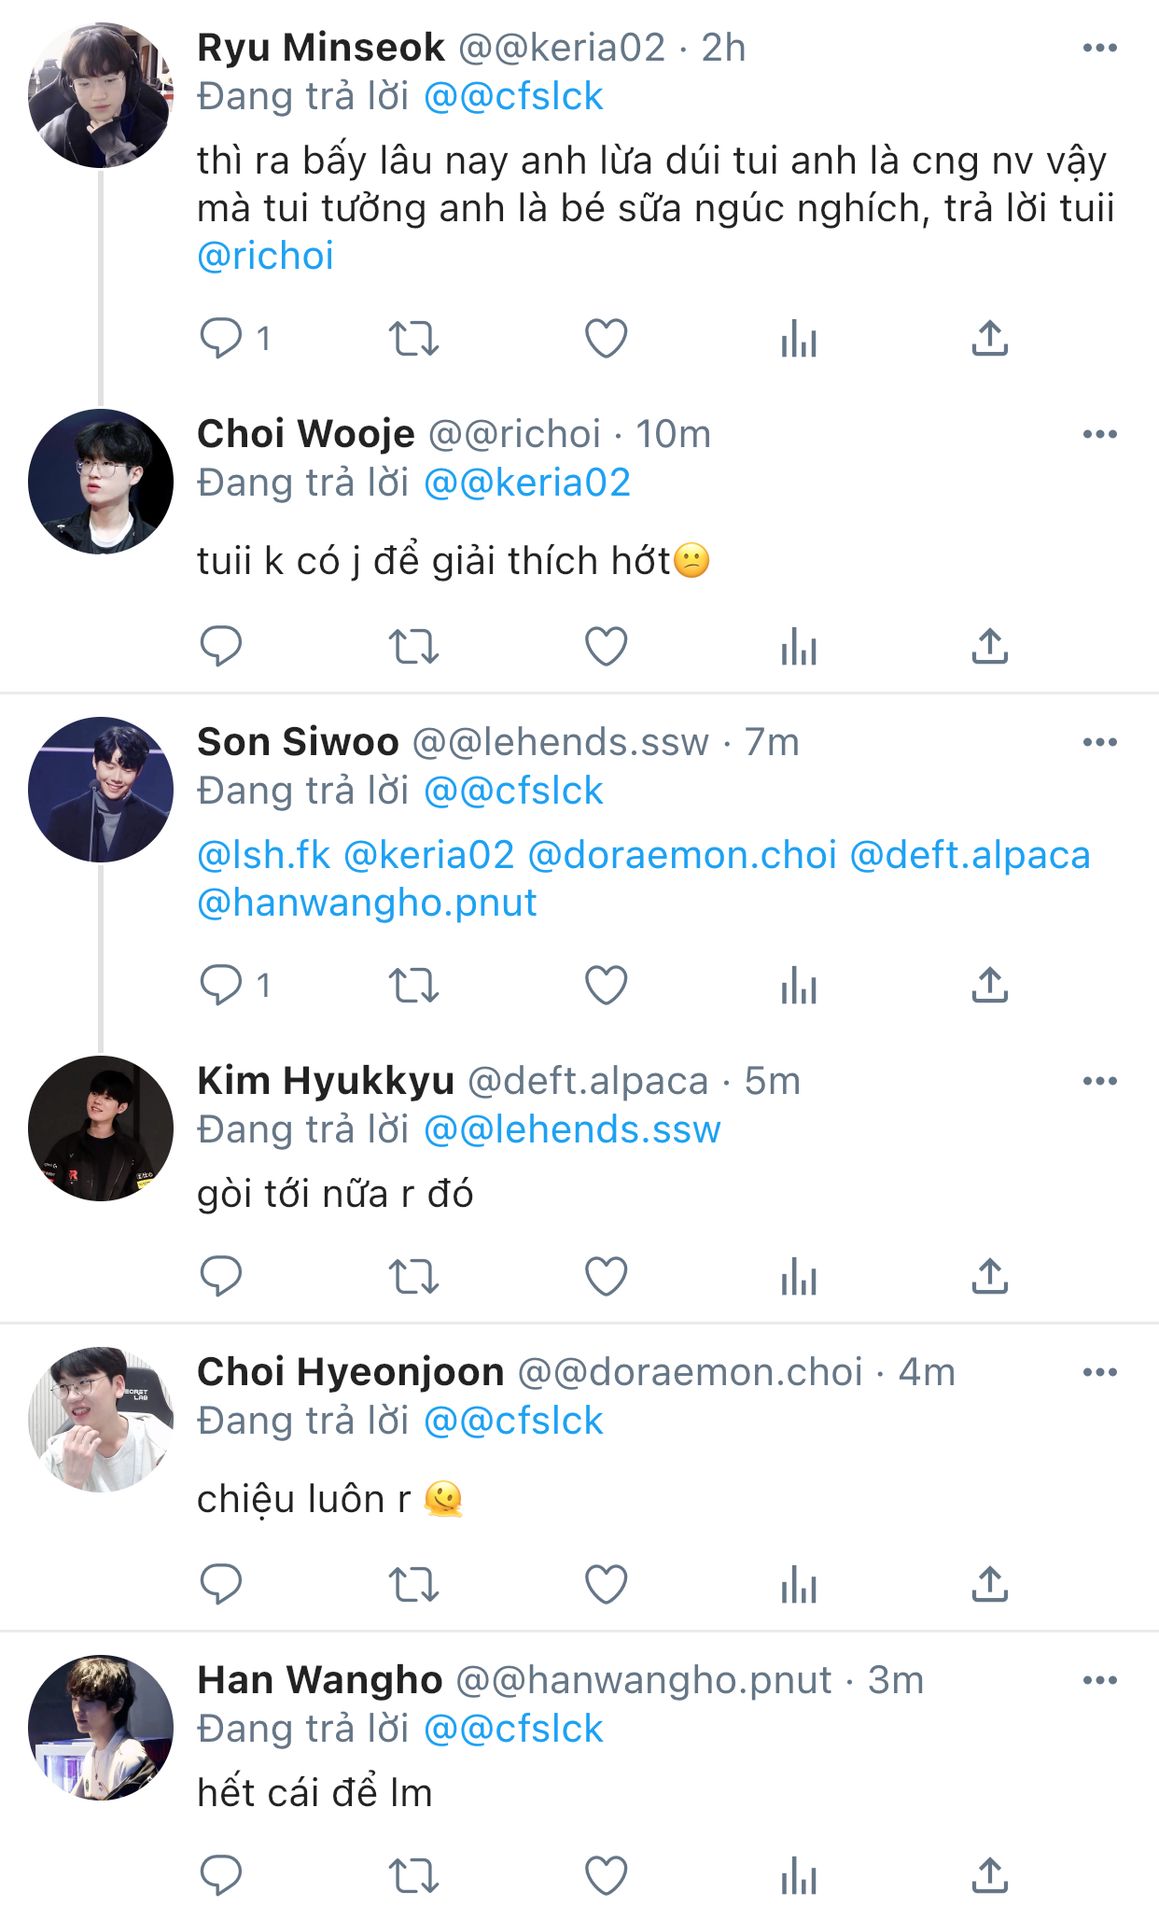Open @lehends.ssw link in Kim Hyukkyu's reply

pos(572,1130)
